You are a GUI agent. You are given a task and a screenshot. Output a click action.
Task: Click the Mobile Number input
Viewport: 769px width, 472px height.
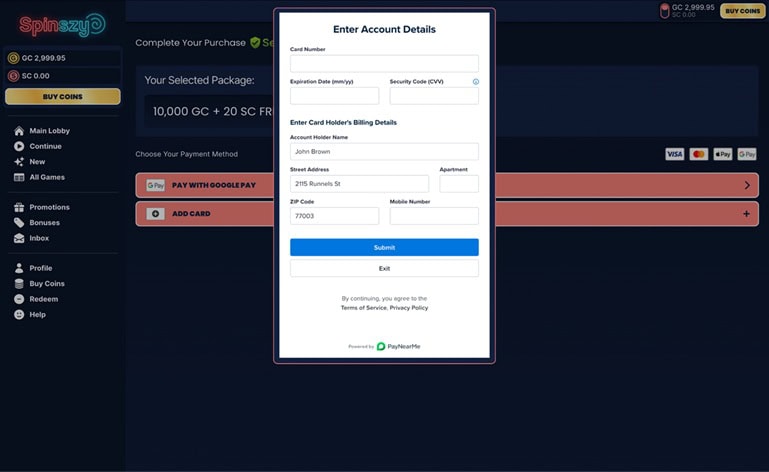coord(434,216)
